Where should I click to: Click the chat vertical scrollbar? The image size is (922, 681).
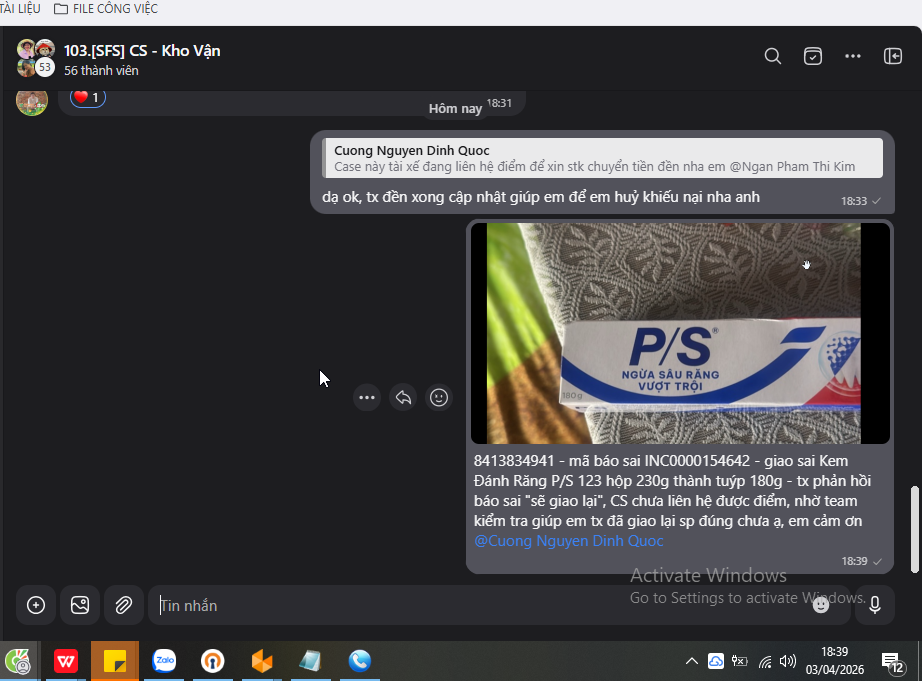(x=914, y=529)
